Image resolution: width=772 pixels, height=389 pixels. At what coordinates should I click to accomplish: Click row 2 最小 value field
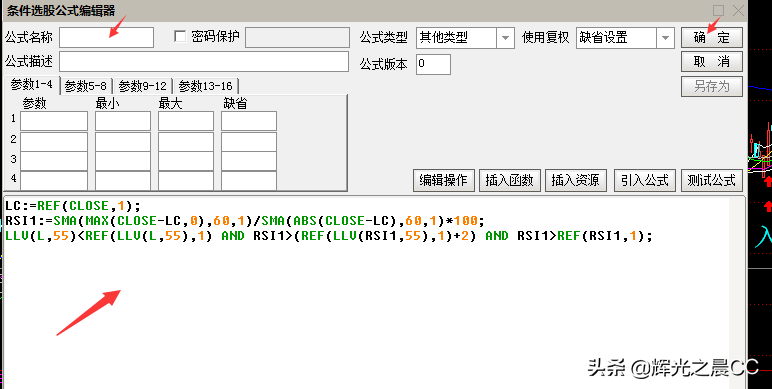pos(123,142)
